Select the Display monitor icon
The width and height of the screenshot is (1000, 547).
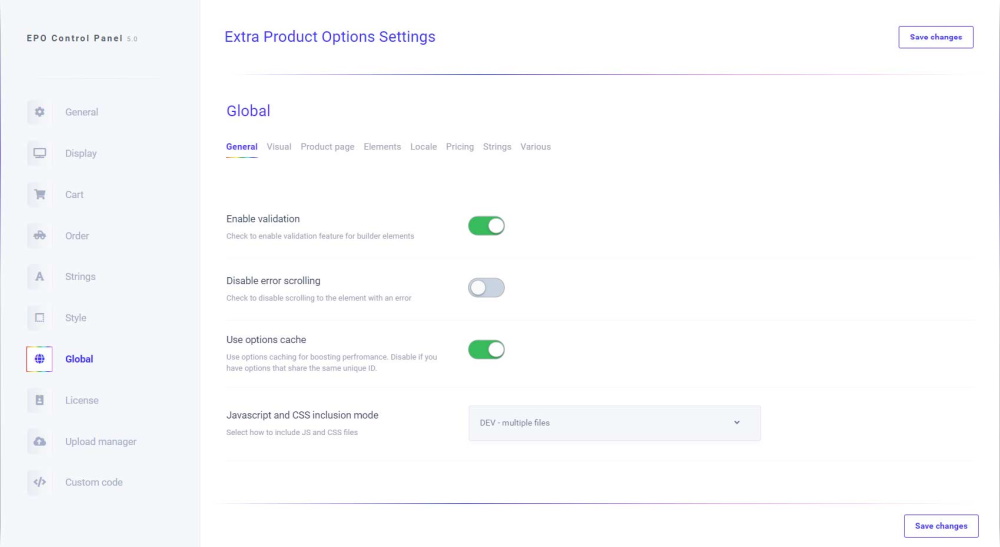click(x=40, y=153)
